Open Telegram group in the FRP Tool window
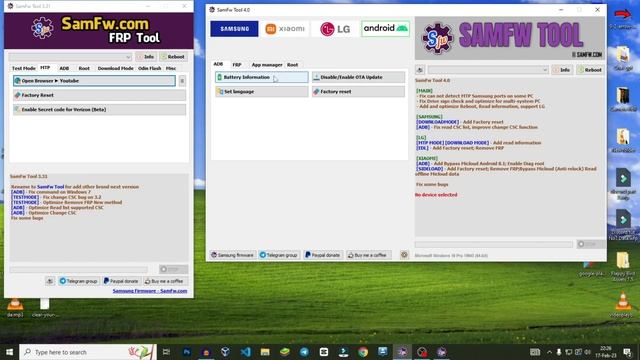The image size is (640, 360). (78, 281)
